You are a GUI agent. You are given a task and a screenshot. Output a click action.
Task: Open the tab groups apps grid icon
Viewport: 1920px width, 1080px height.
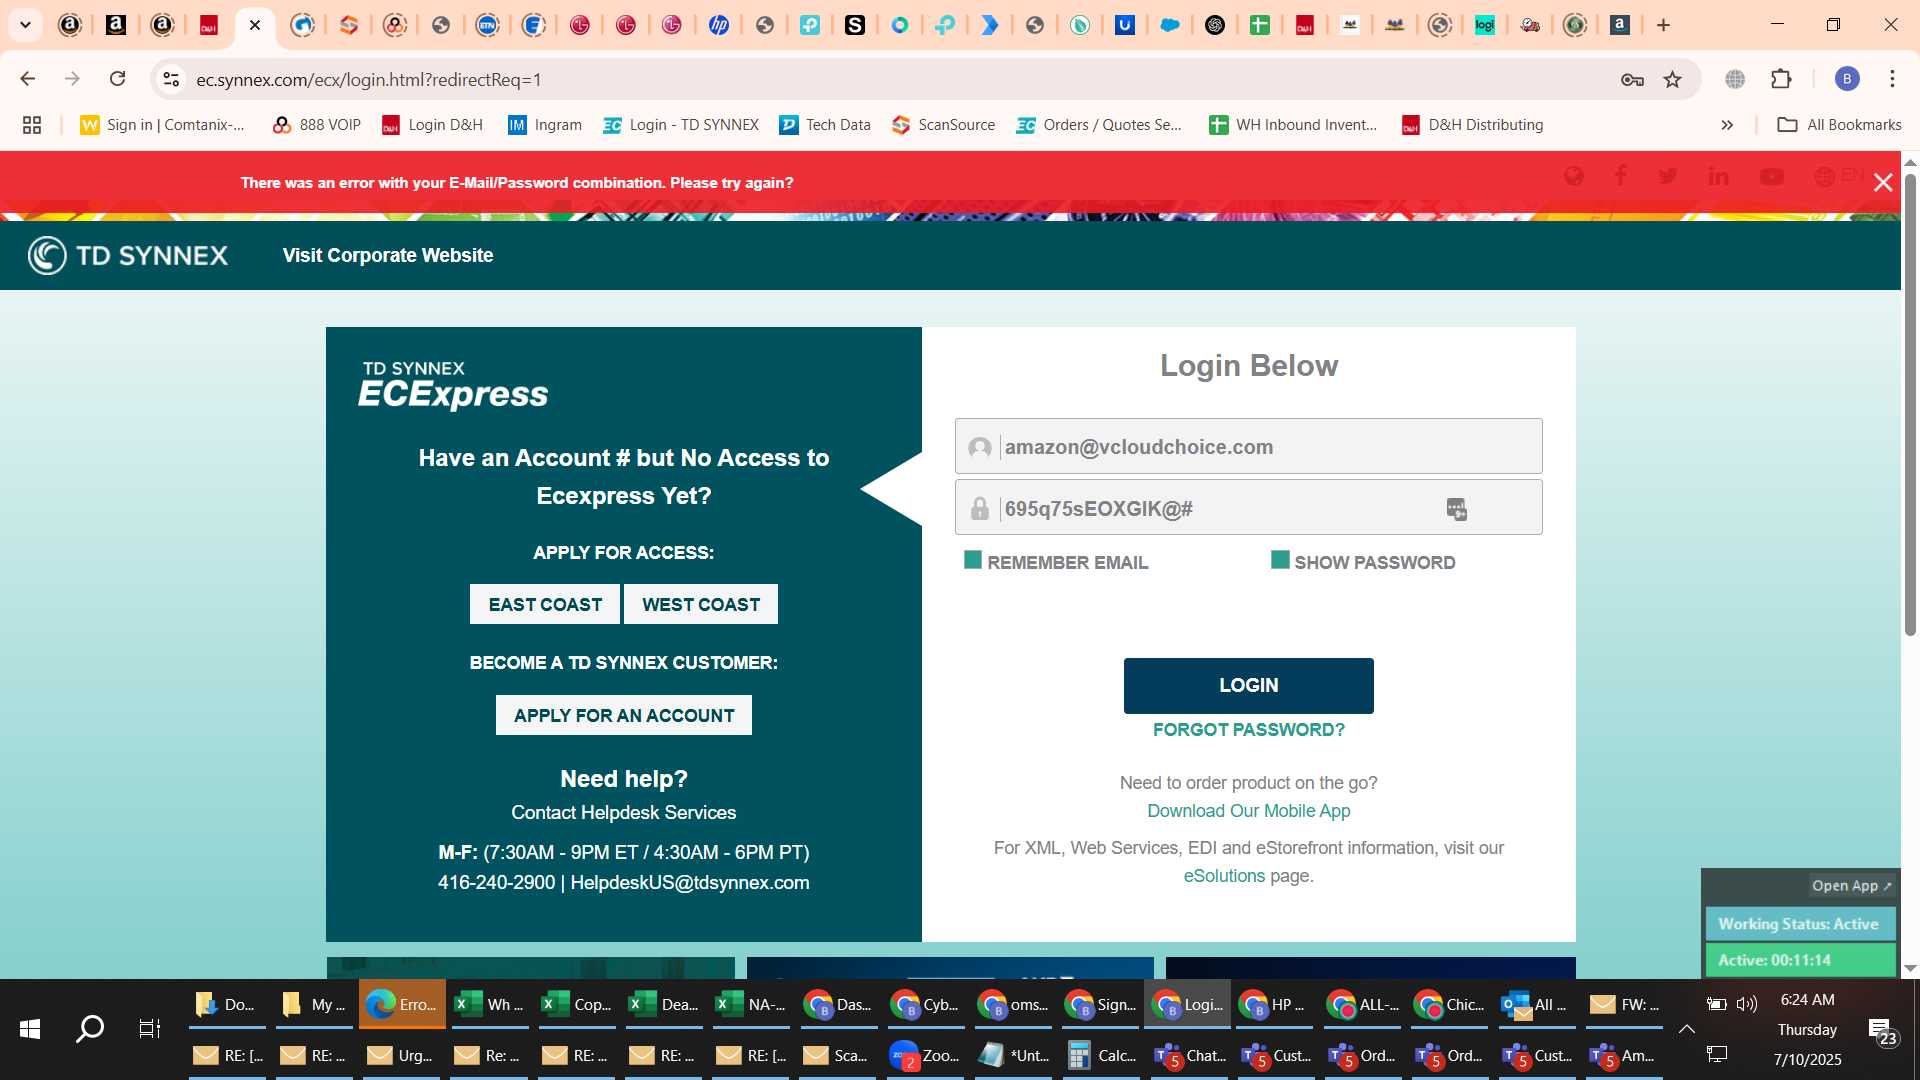click(32, 125)
